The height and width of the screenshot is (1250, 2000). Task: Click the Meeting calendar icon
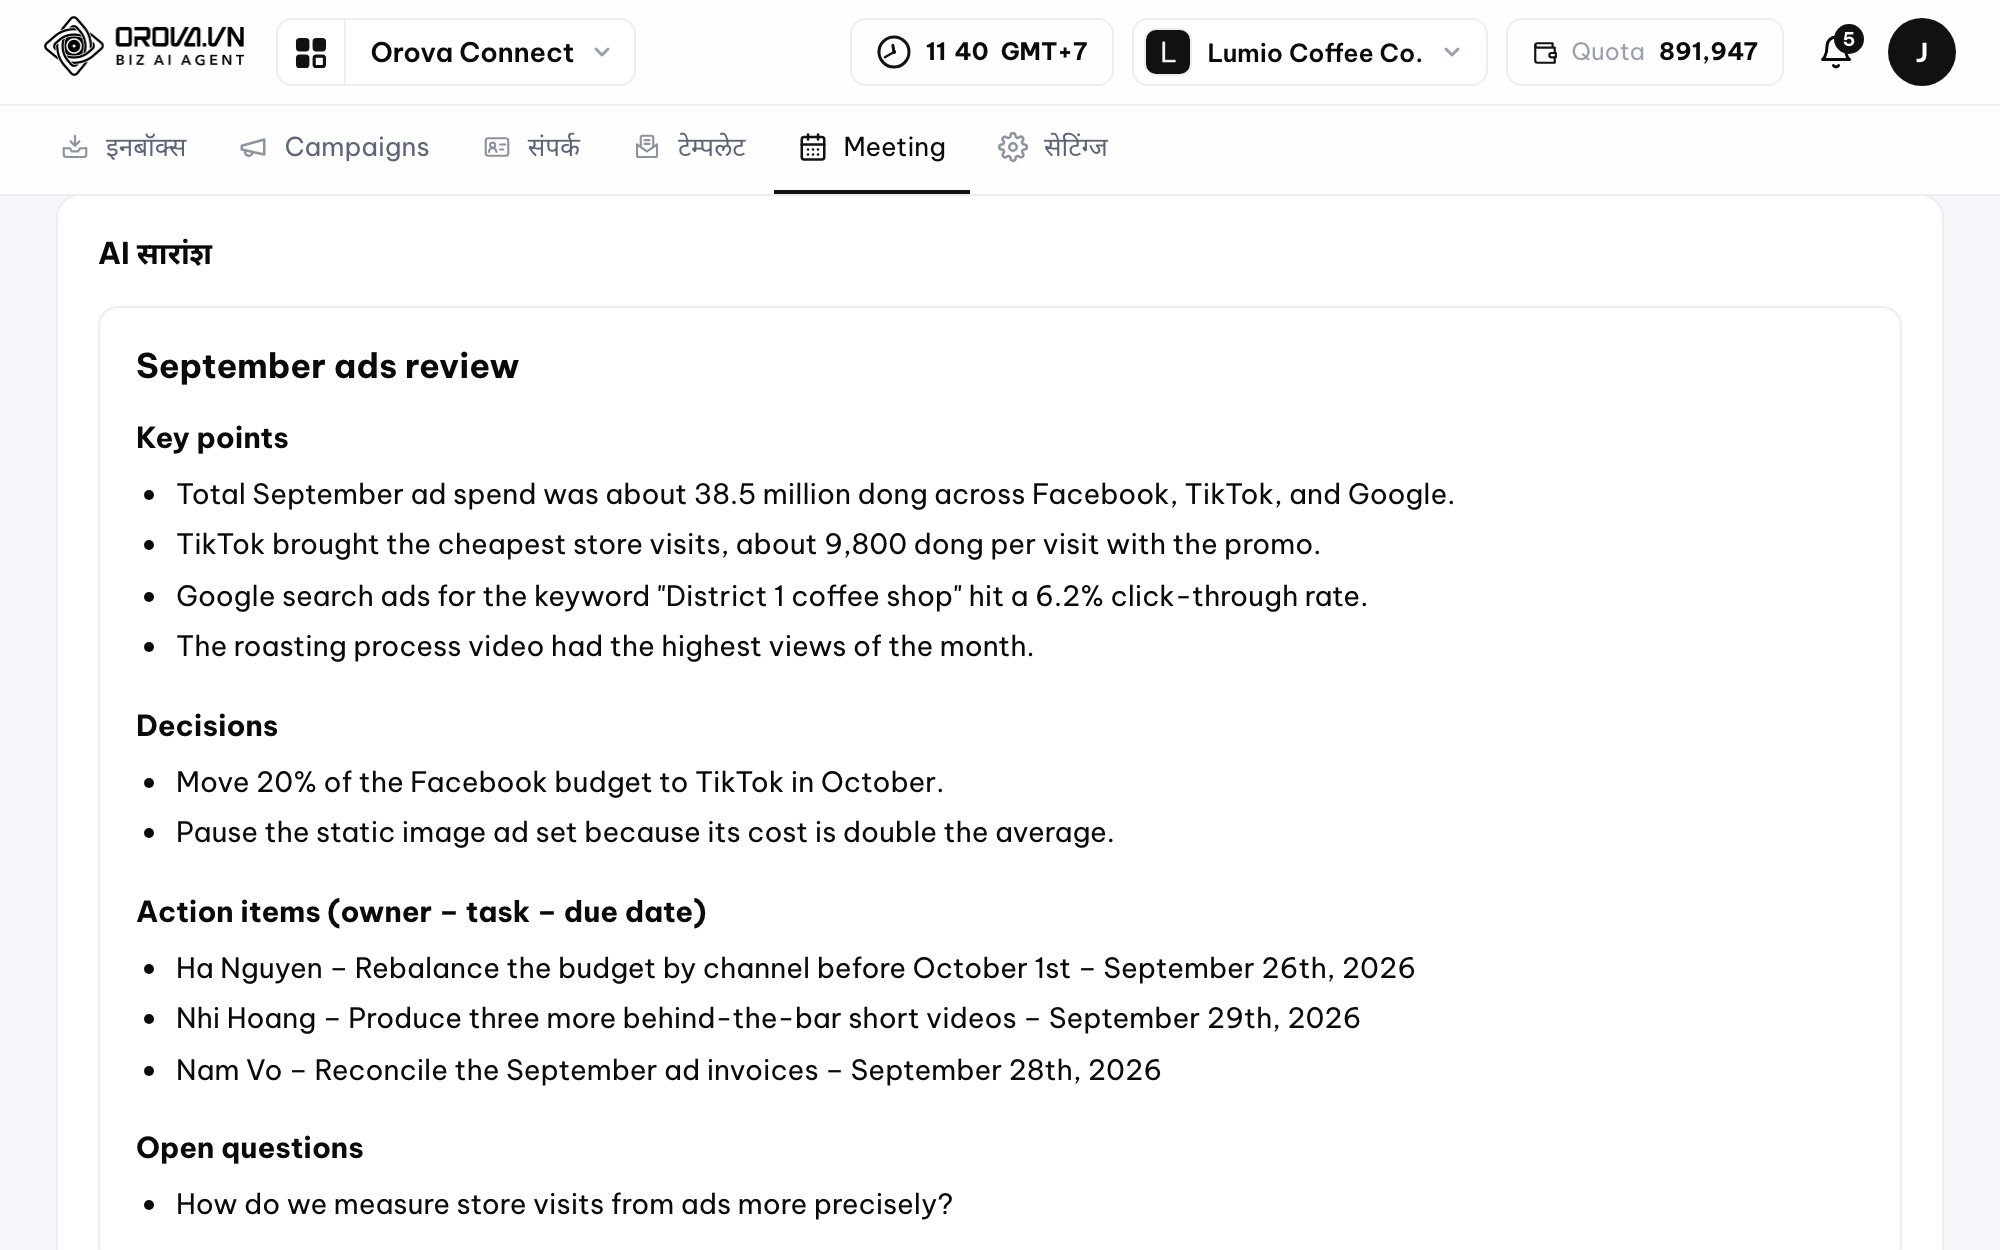[813, 147]
